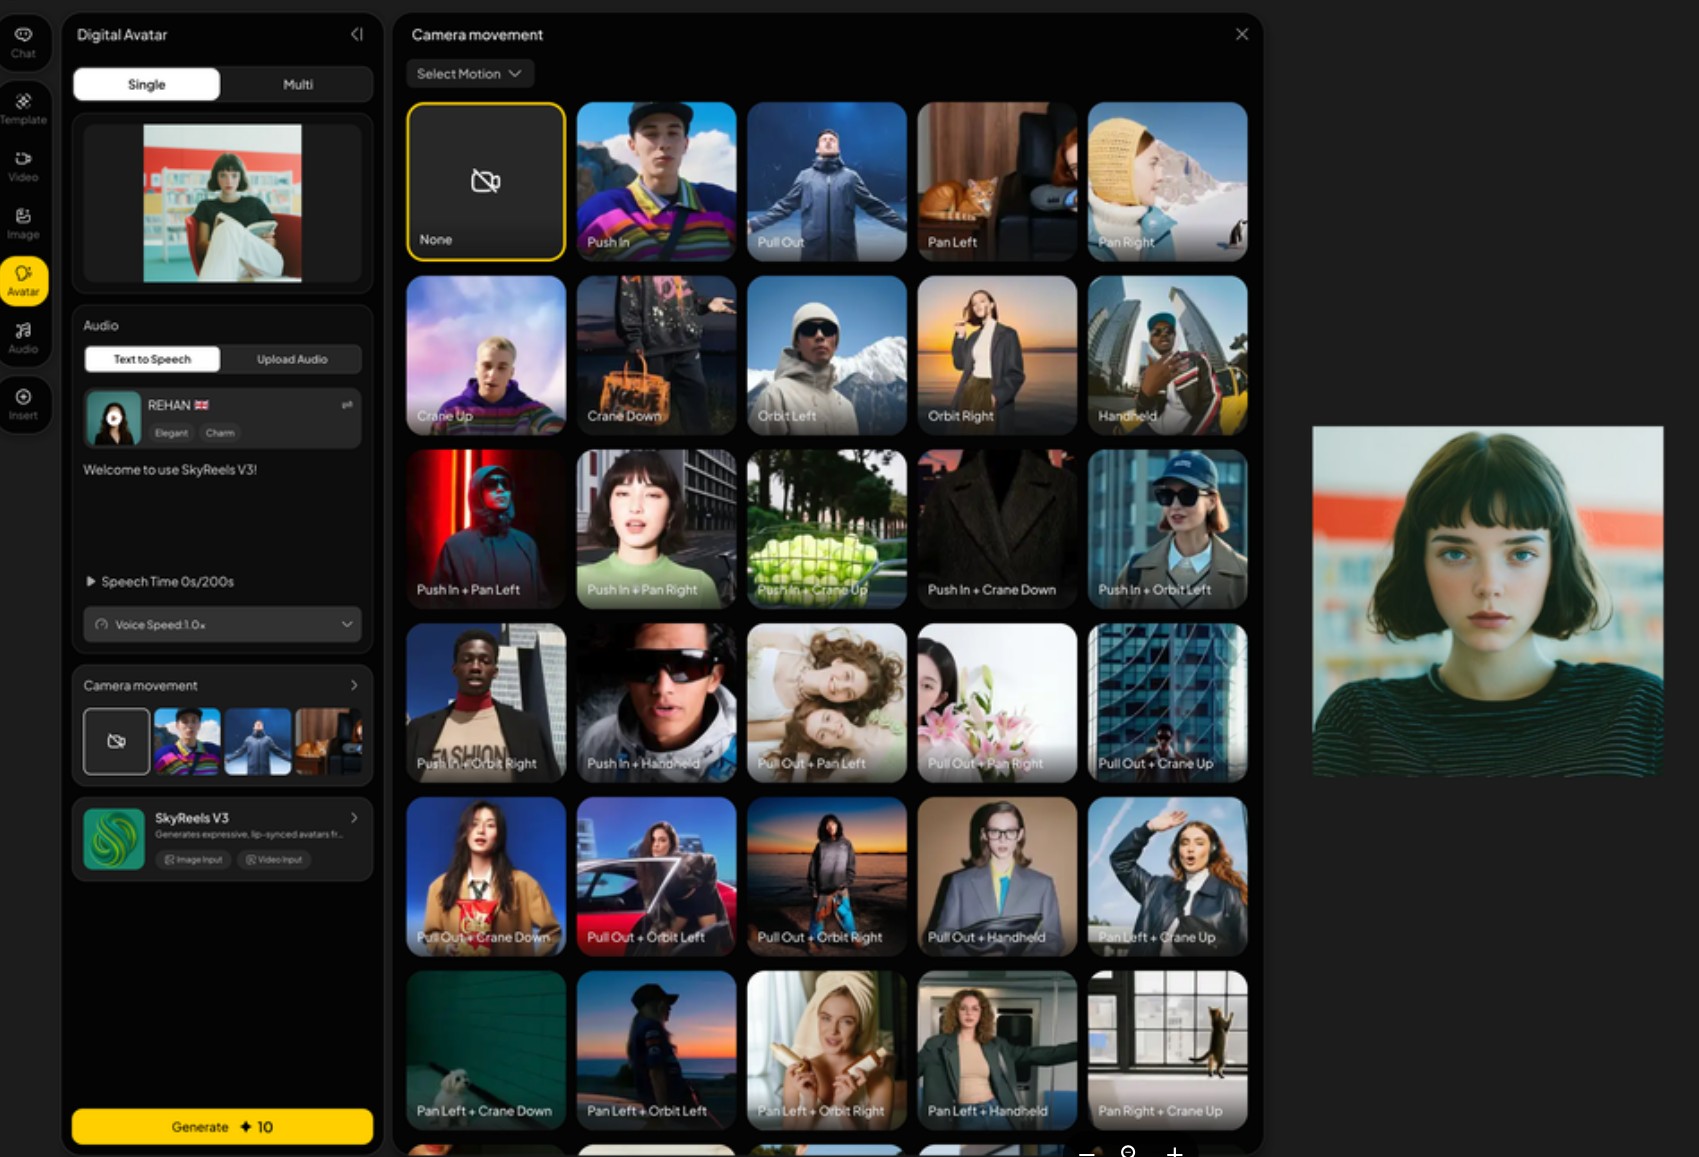1699x1157 pixels.
Task: Choose Pull Out + Orbit Left movement
Action: 657,876
